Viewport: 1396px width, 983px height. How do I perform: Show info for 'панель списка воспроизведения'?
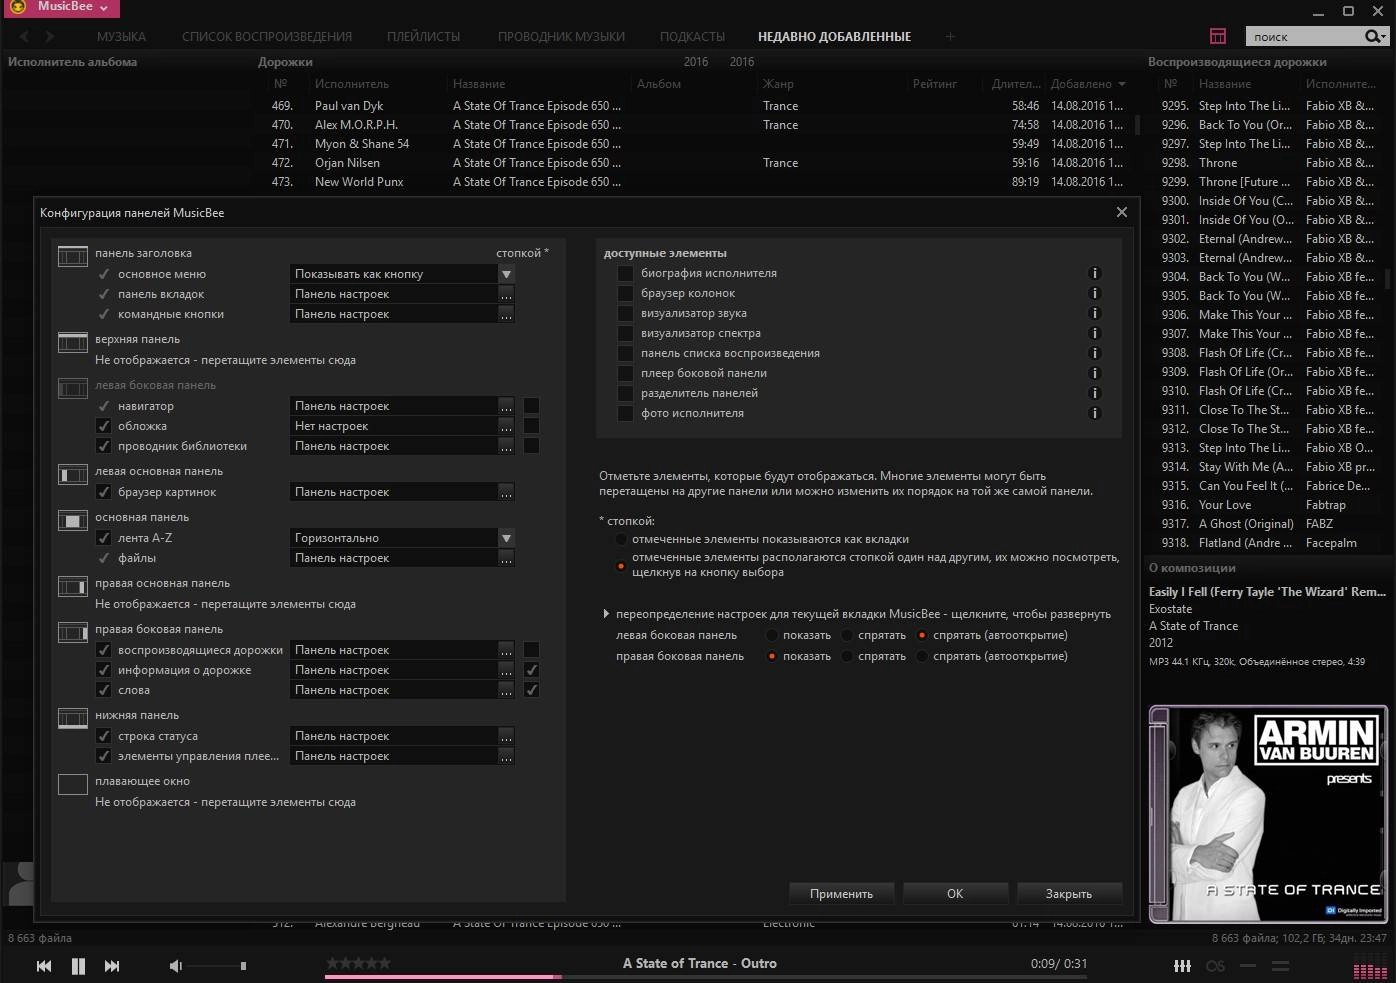[x=1094, y=353]
